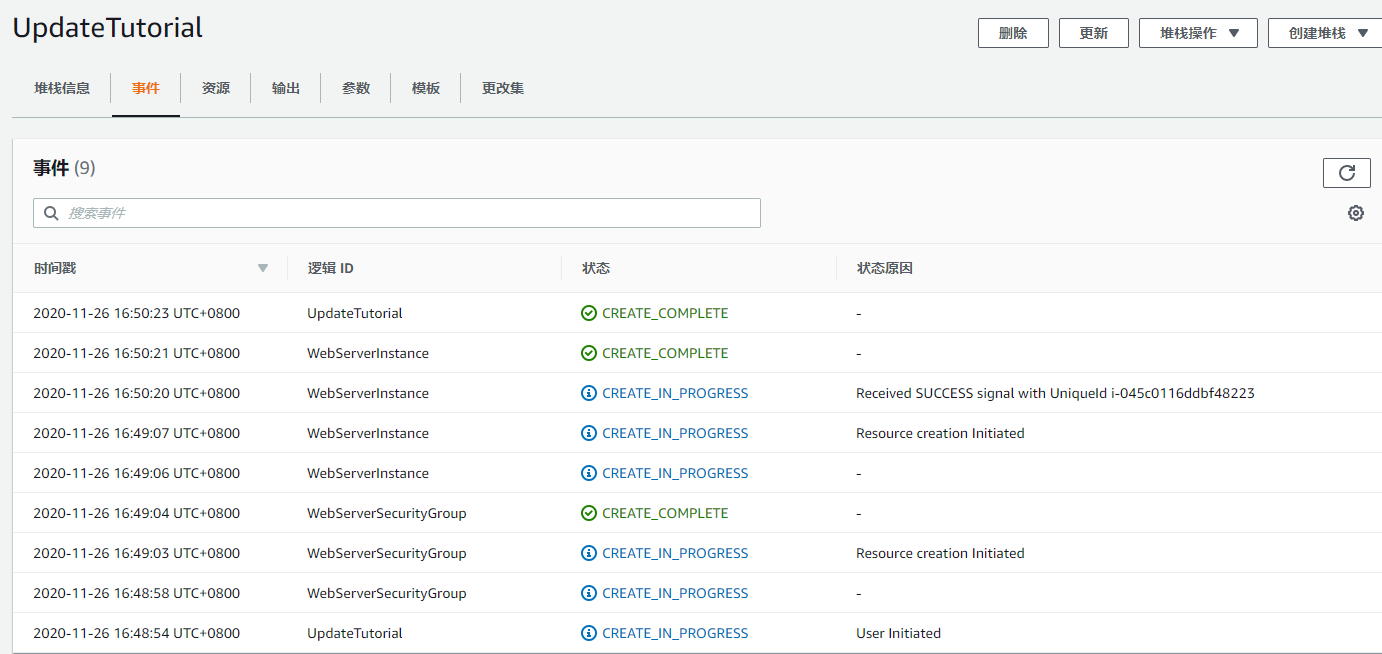This screenshot has width=1382, height=654.
Task: Expand the 创建堆栈 dropdown button
Action: tap(1326, 33)
